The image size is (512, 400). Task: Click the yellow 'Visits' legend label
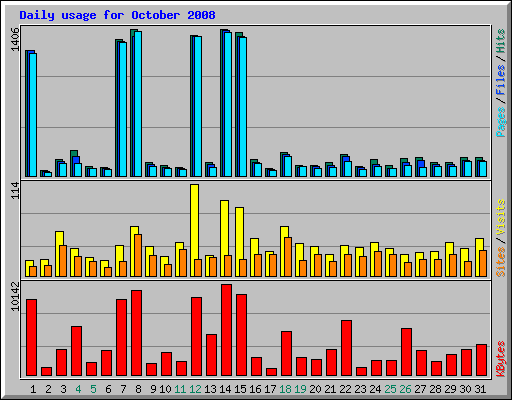[500, 217]
